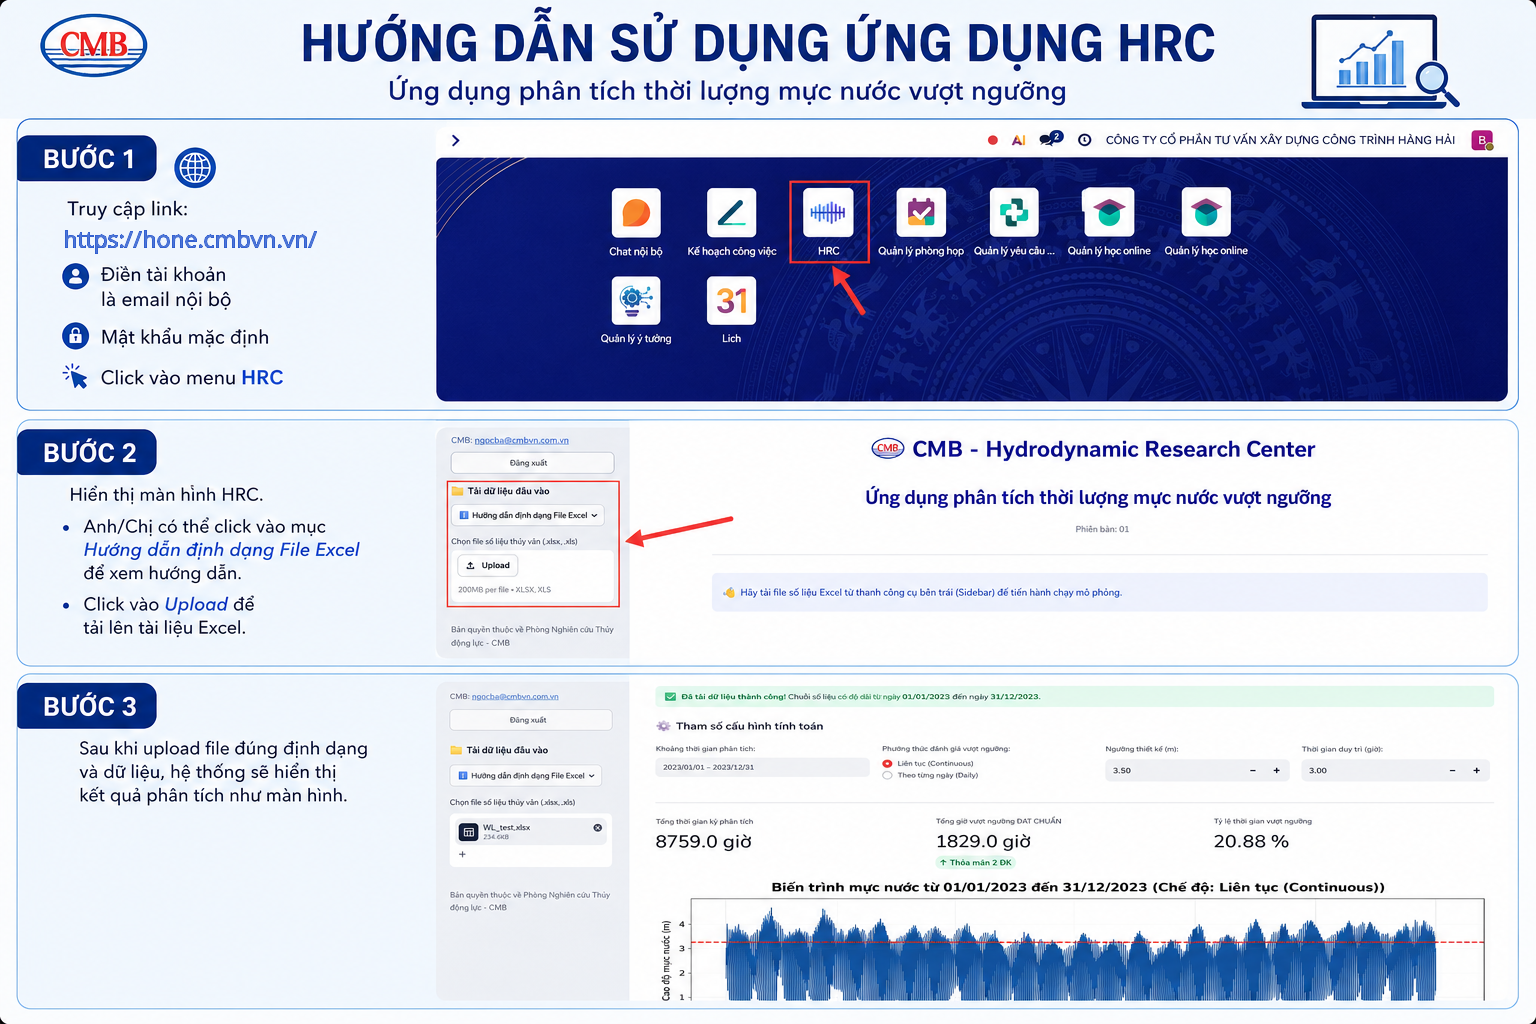The height and width of the screenshot is (1024, 1536).
Task: Click Đăng xuất button in Bước 2 sidebar
Action: pos(532,463)
